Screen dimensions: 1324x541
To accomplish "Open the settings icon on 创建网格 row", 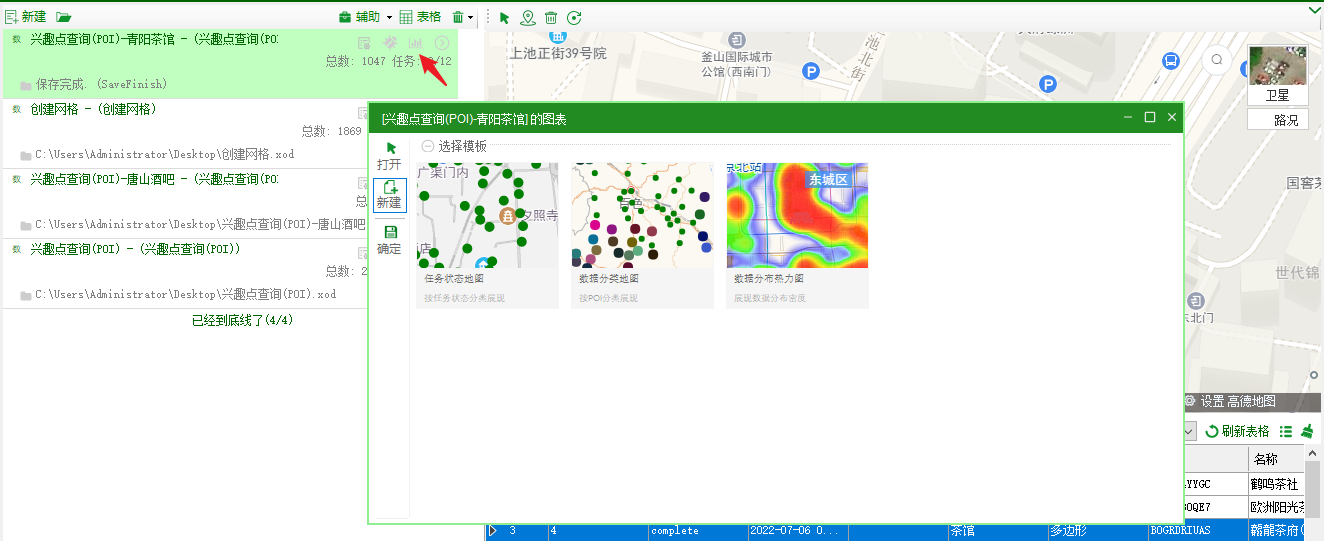I will coord(364,113).
